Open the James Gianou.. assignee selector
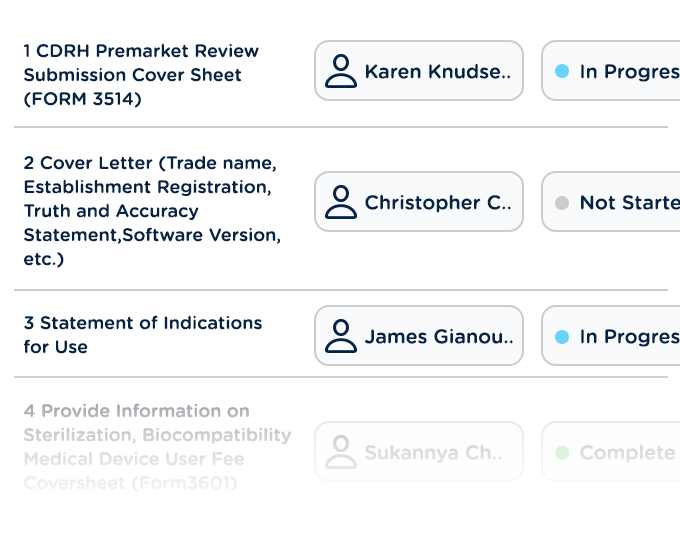 click(419, 336)
